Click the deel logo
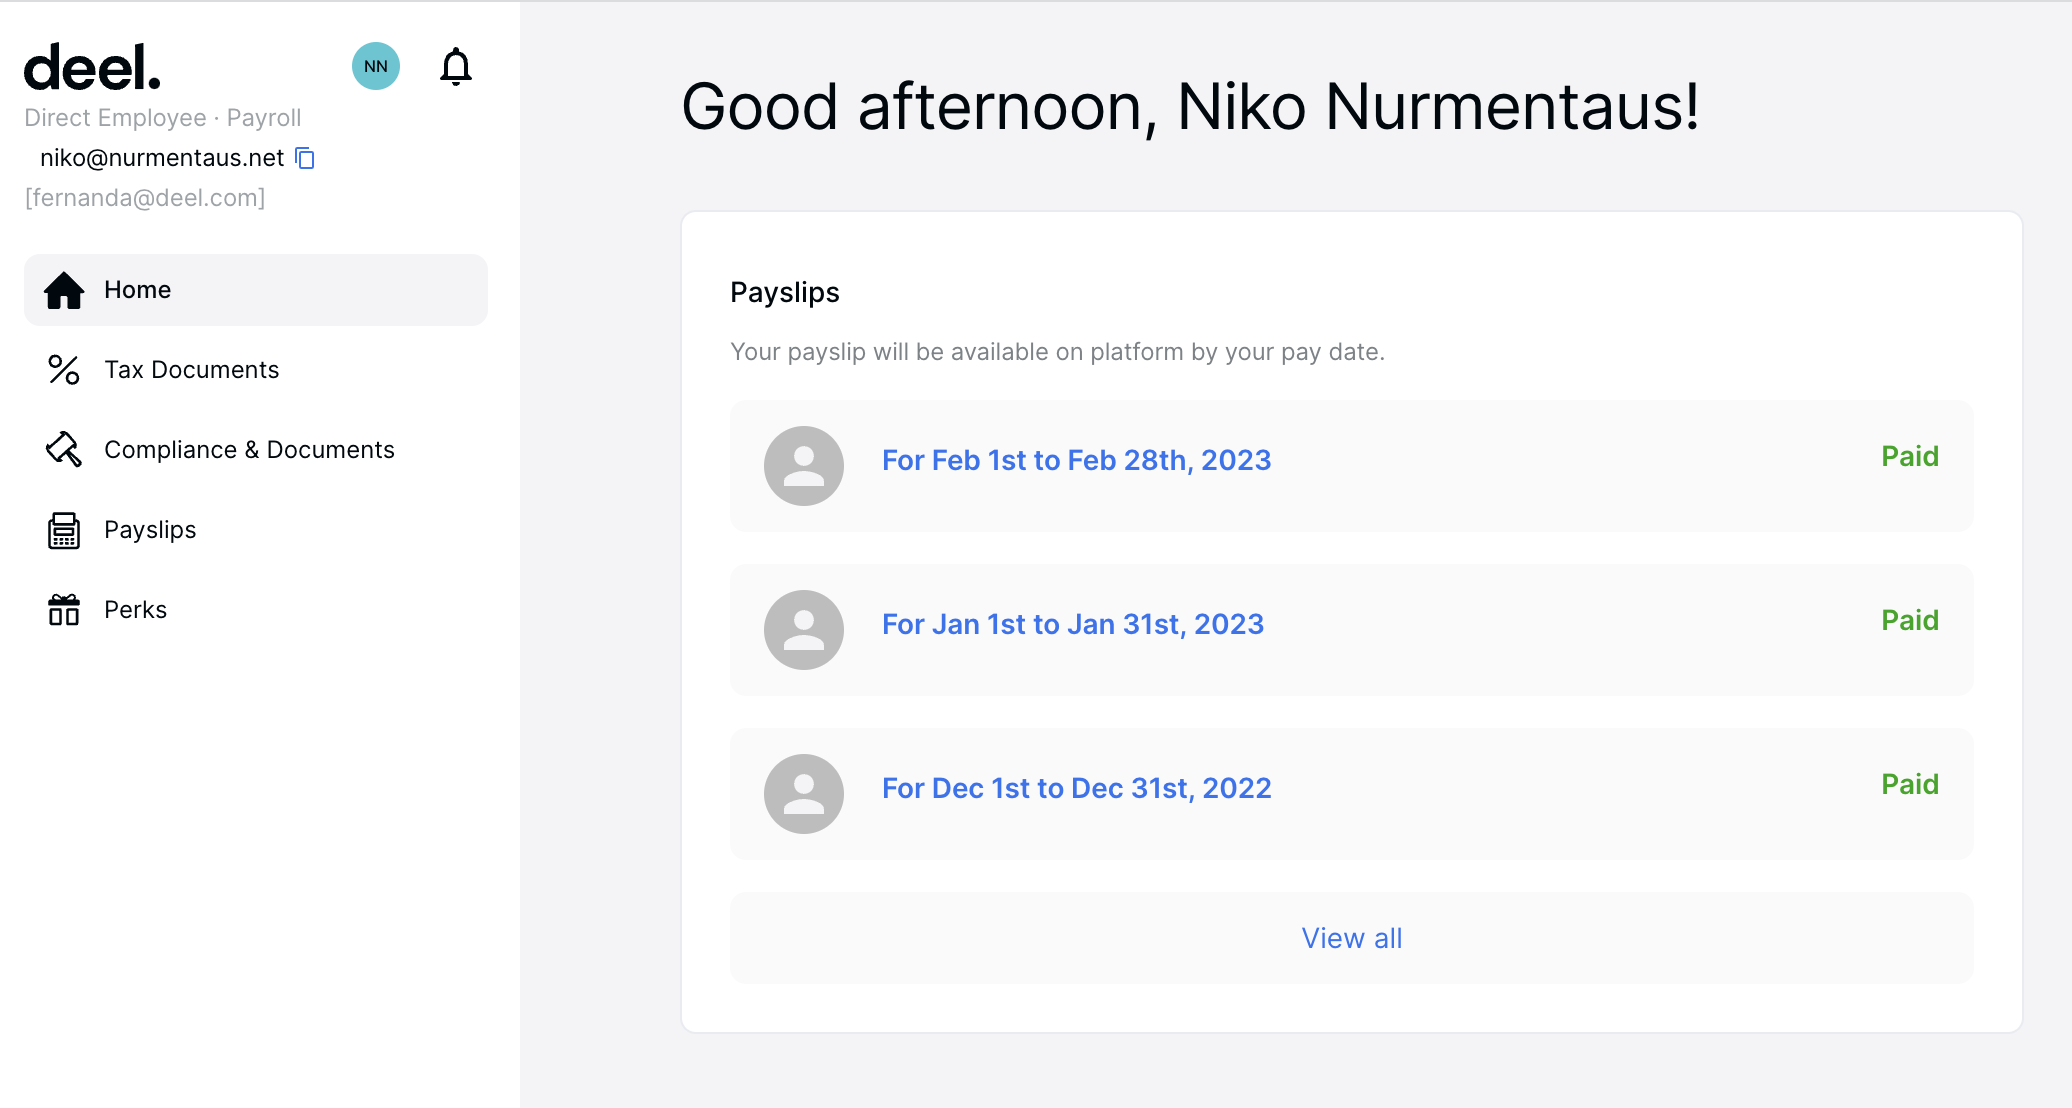This screenshot has width=2072, height=1108. [x=92, y=68]
